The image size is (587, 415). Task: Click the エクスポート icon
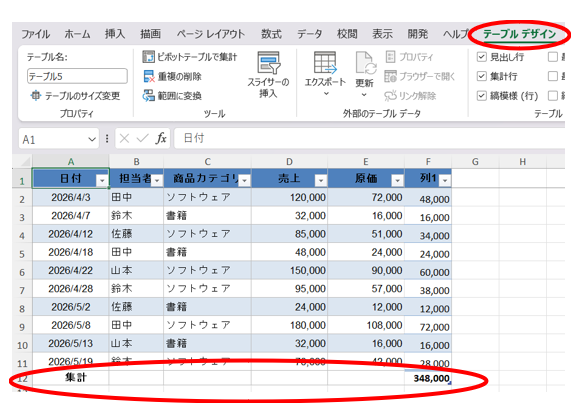pyautogui.click(x=325, y=62)
